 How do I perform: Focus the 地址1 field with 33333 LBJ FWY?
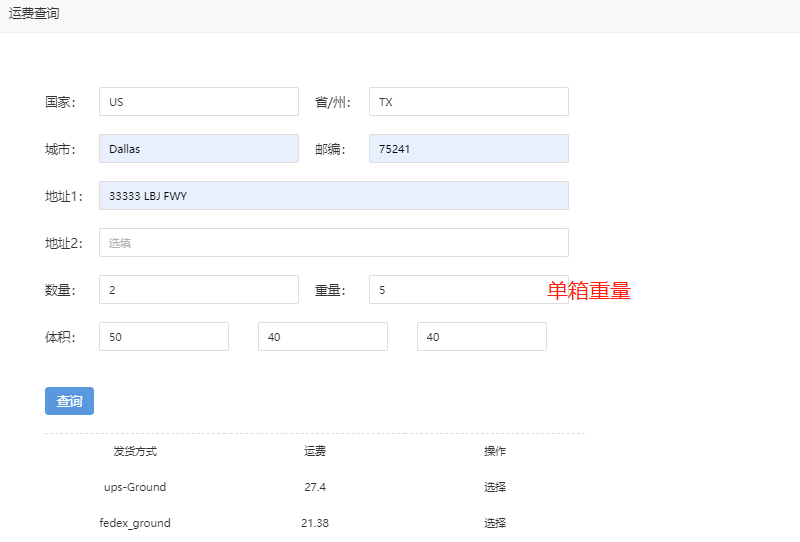333,195
